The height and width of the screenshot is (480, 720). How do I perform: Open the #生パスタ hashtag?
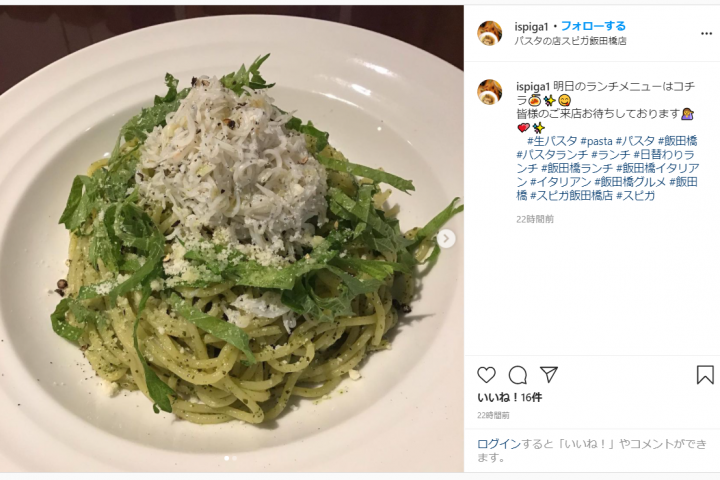click(x=552, y=141)
